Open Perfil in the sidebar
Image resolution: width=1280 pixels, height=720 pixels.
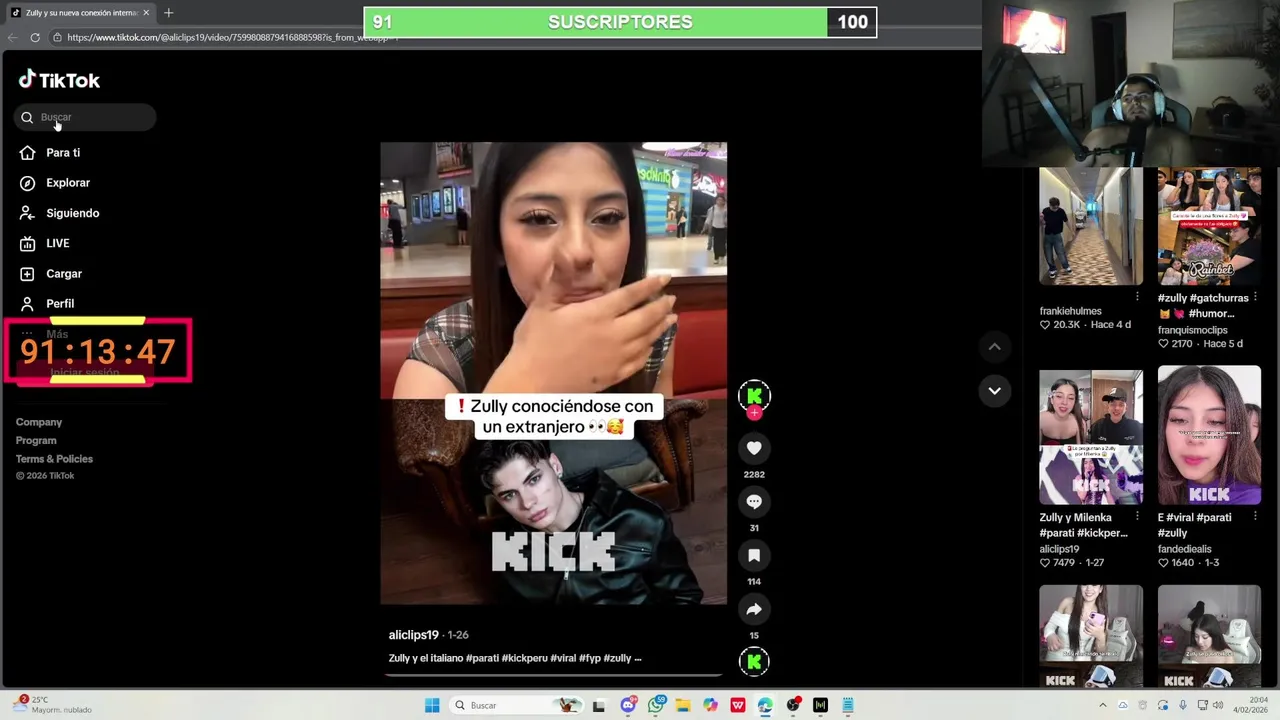point(47,303)
